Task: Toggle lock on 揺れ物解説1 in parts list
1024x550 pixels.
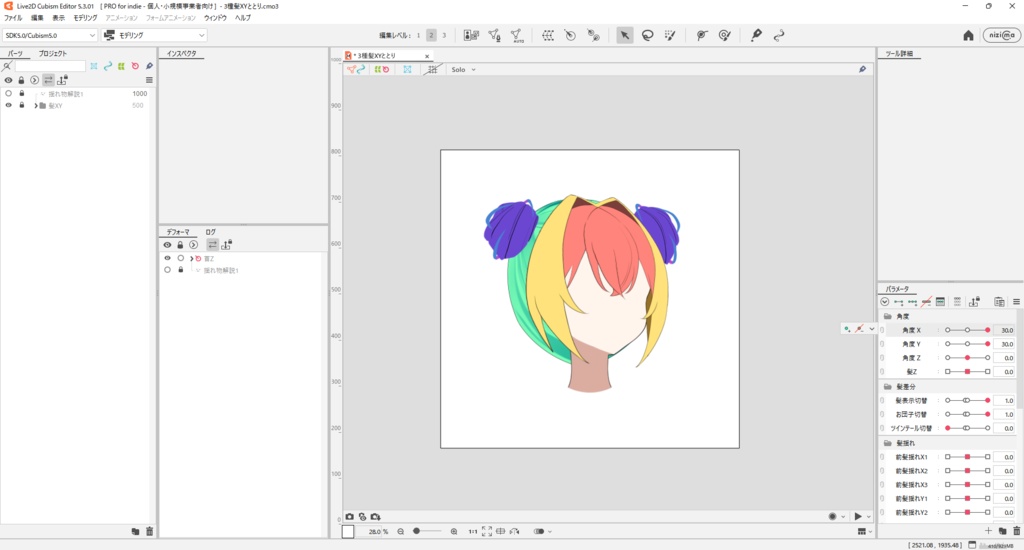Action: [x=22, y=93]
